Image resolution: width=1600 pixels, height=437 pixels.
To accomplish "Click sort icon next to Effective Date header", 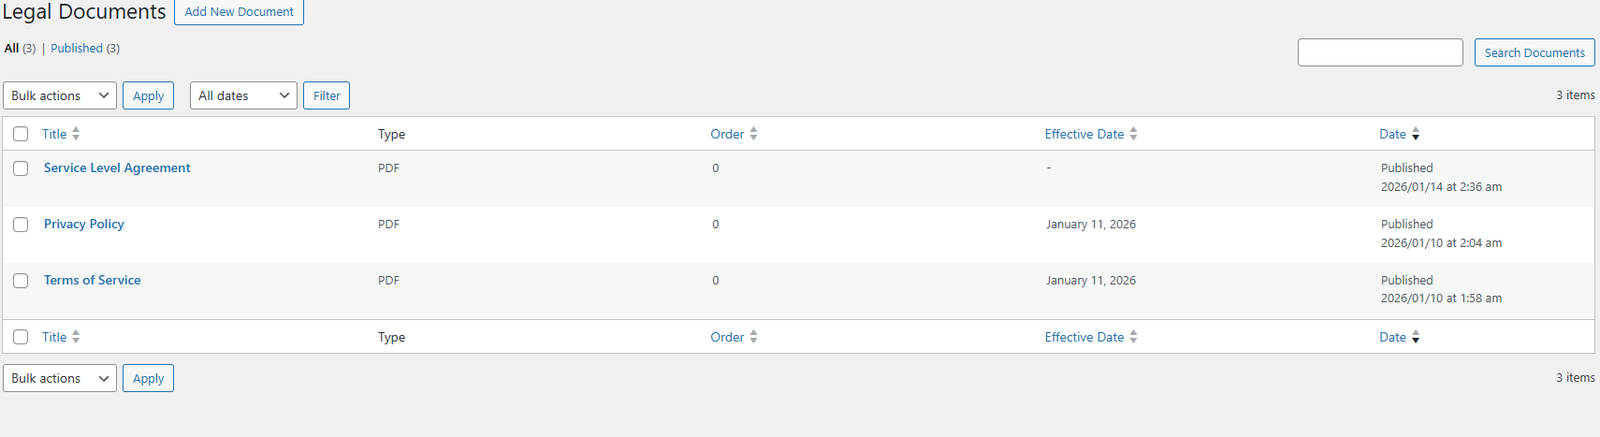I will (1133, 134).
